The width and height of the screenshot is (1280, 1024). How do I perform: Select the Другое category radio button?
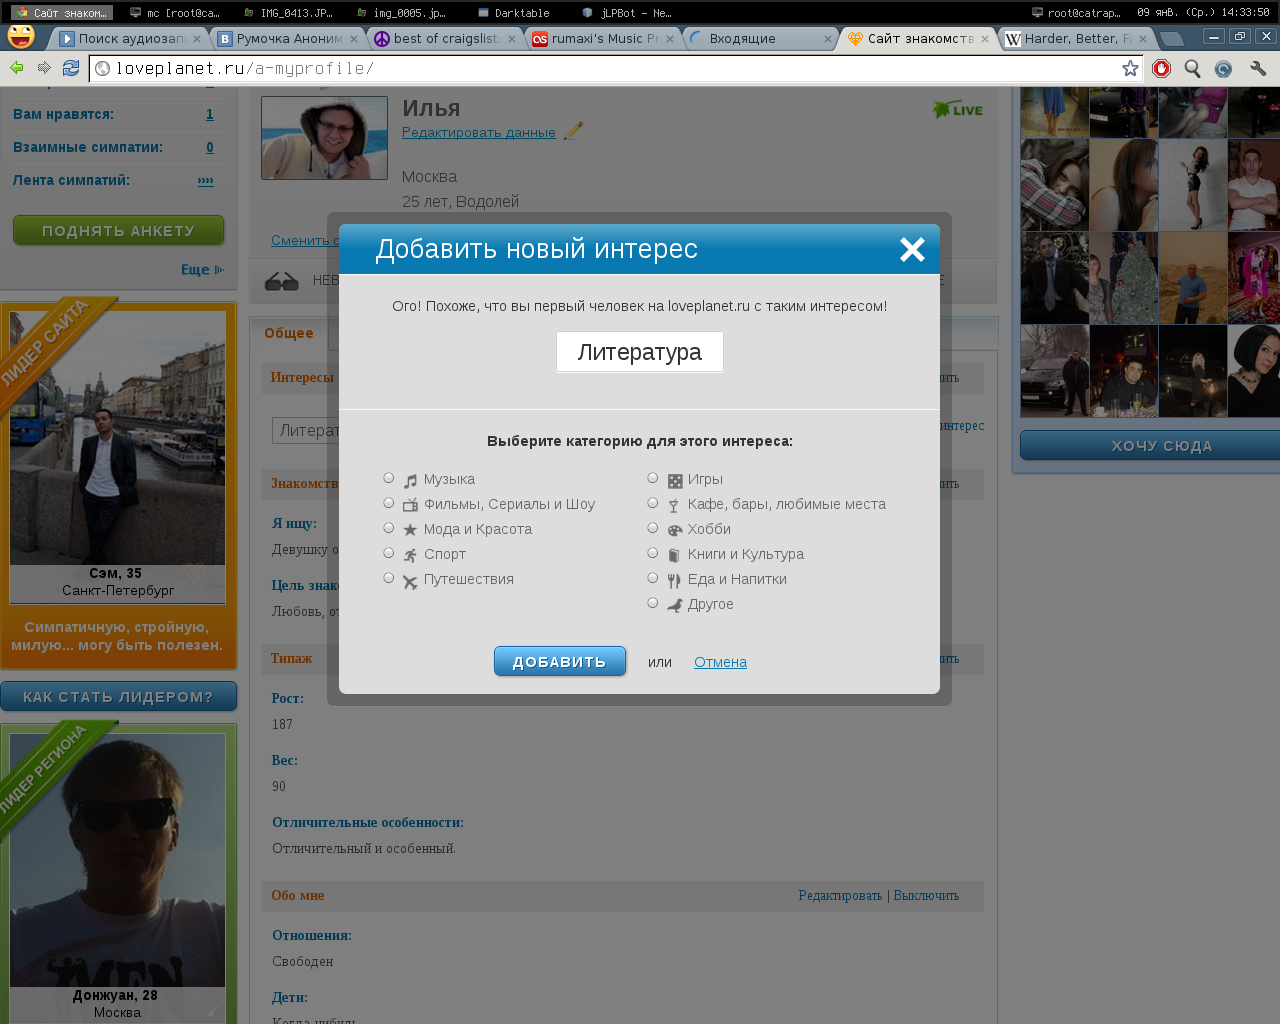pos(652,603)
